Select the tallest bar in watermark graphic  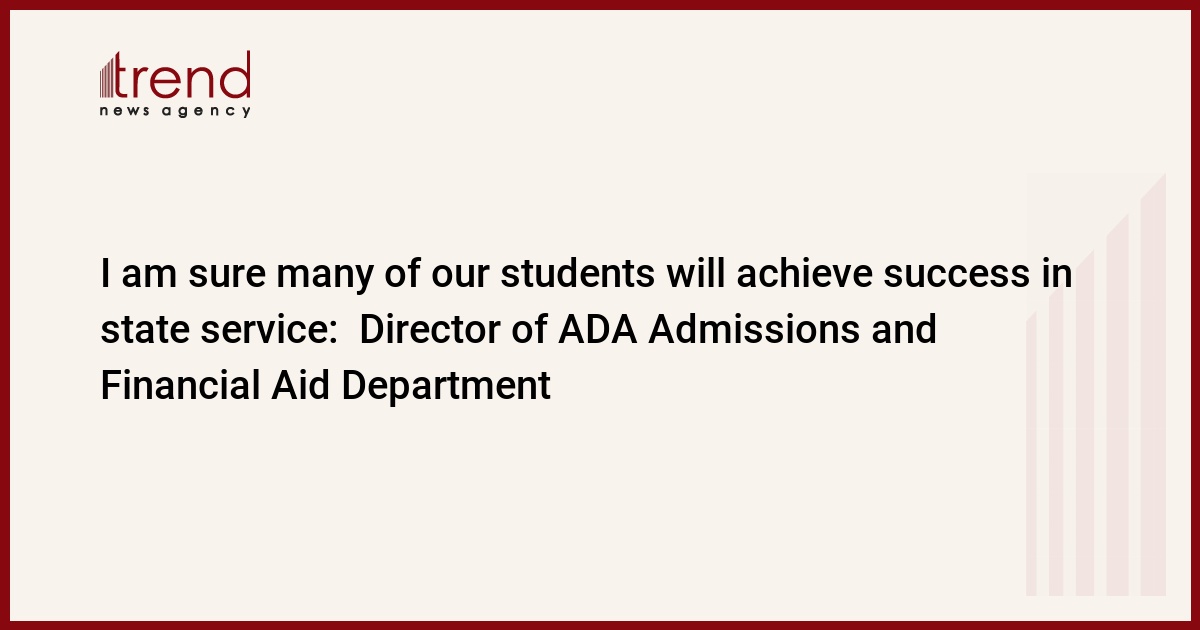[1154, 385]
